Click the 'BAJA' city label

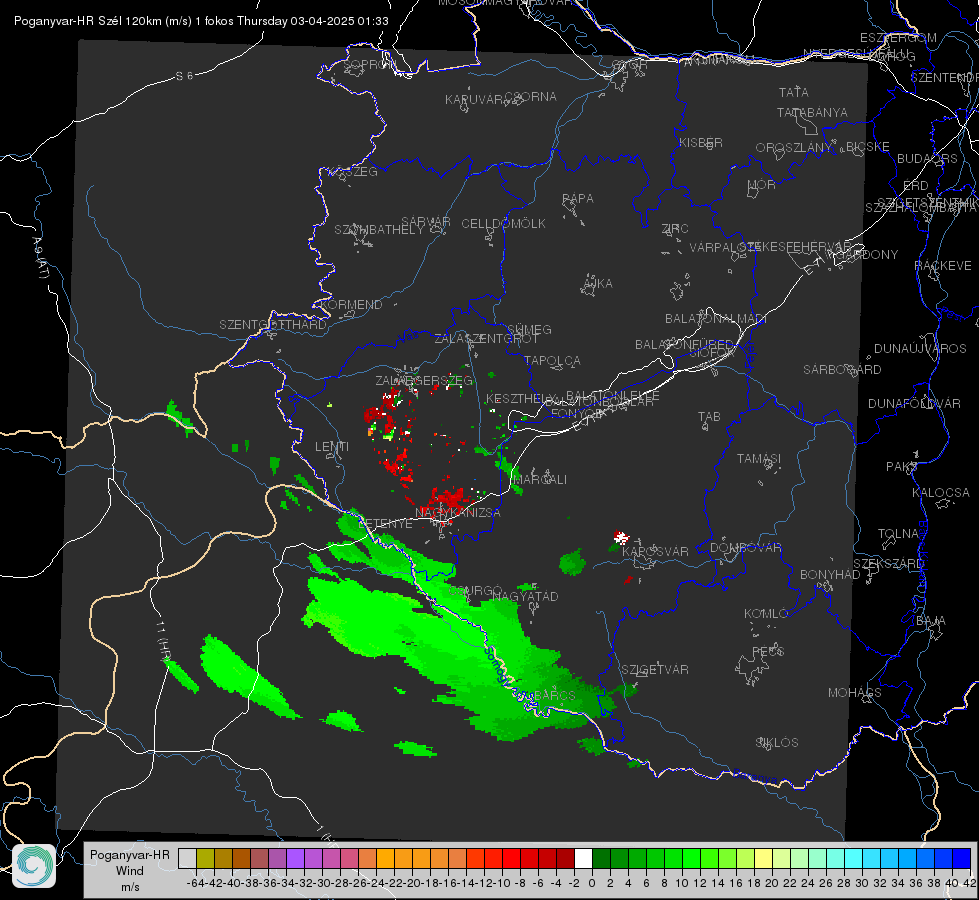tap(931, 620)
